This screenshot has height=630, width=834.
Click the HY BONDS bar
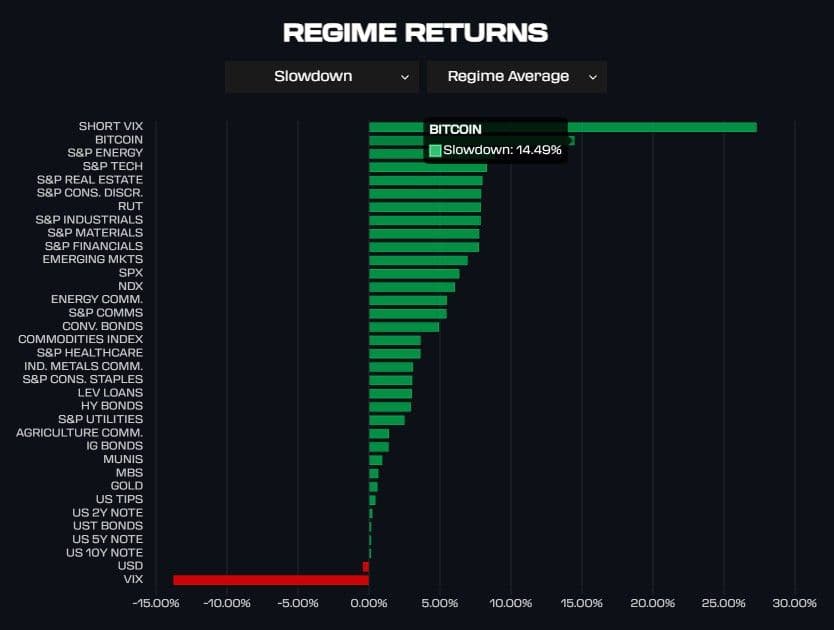390,407
